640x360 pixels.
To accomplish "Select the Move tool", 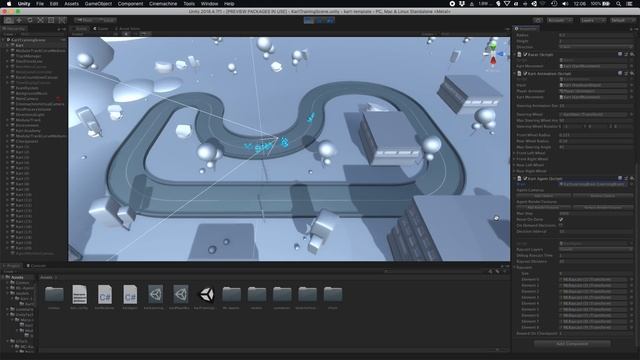I will pos(19,20).
